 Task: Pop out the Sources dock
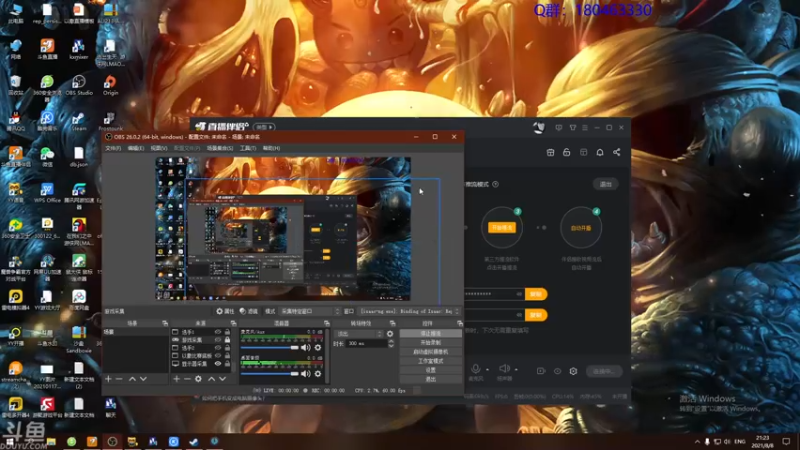pyautogui.click(x=233, y=323)
